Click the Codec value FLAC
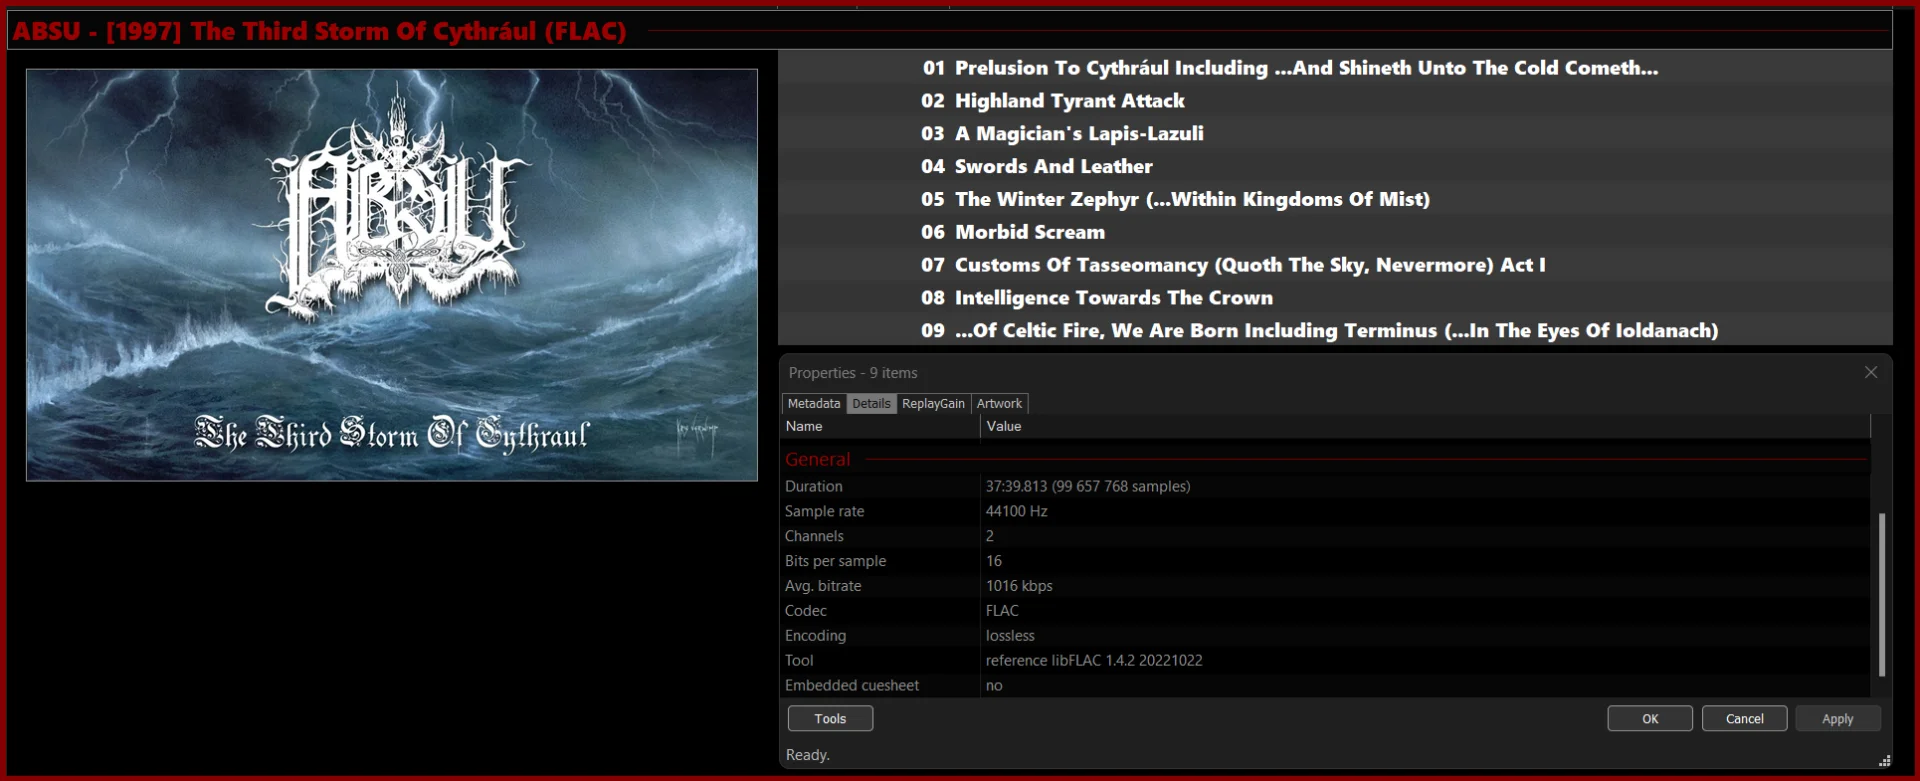 click(1002, 611)
